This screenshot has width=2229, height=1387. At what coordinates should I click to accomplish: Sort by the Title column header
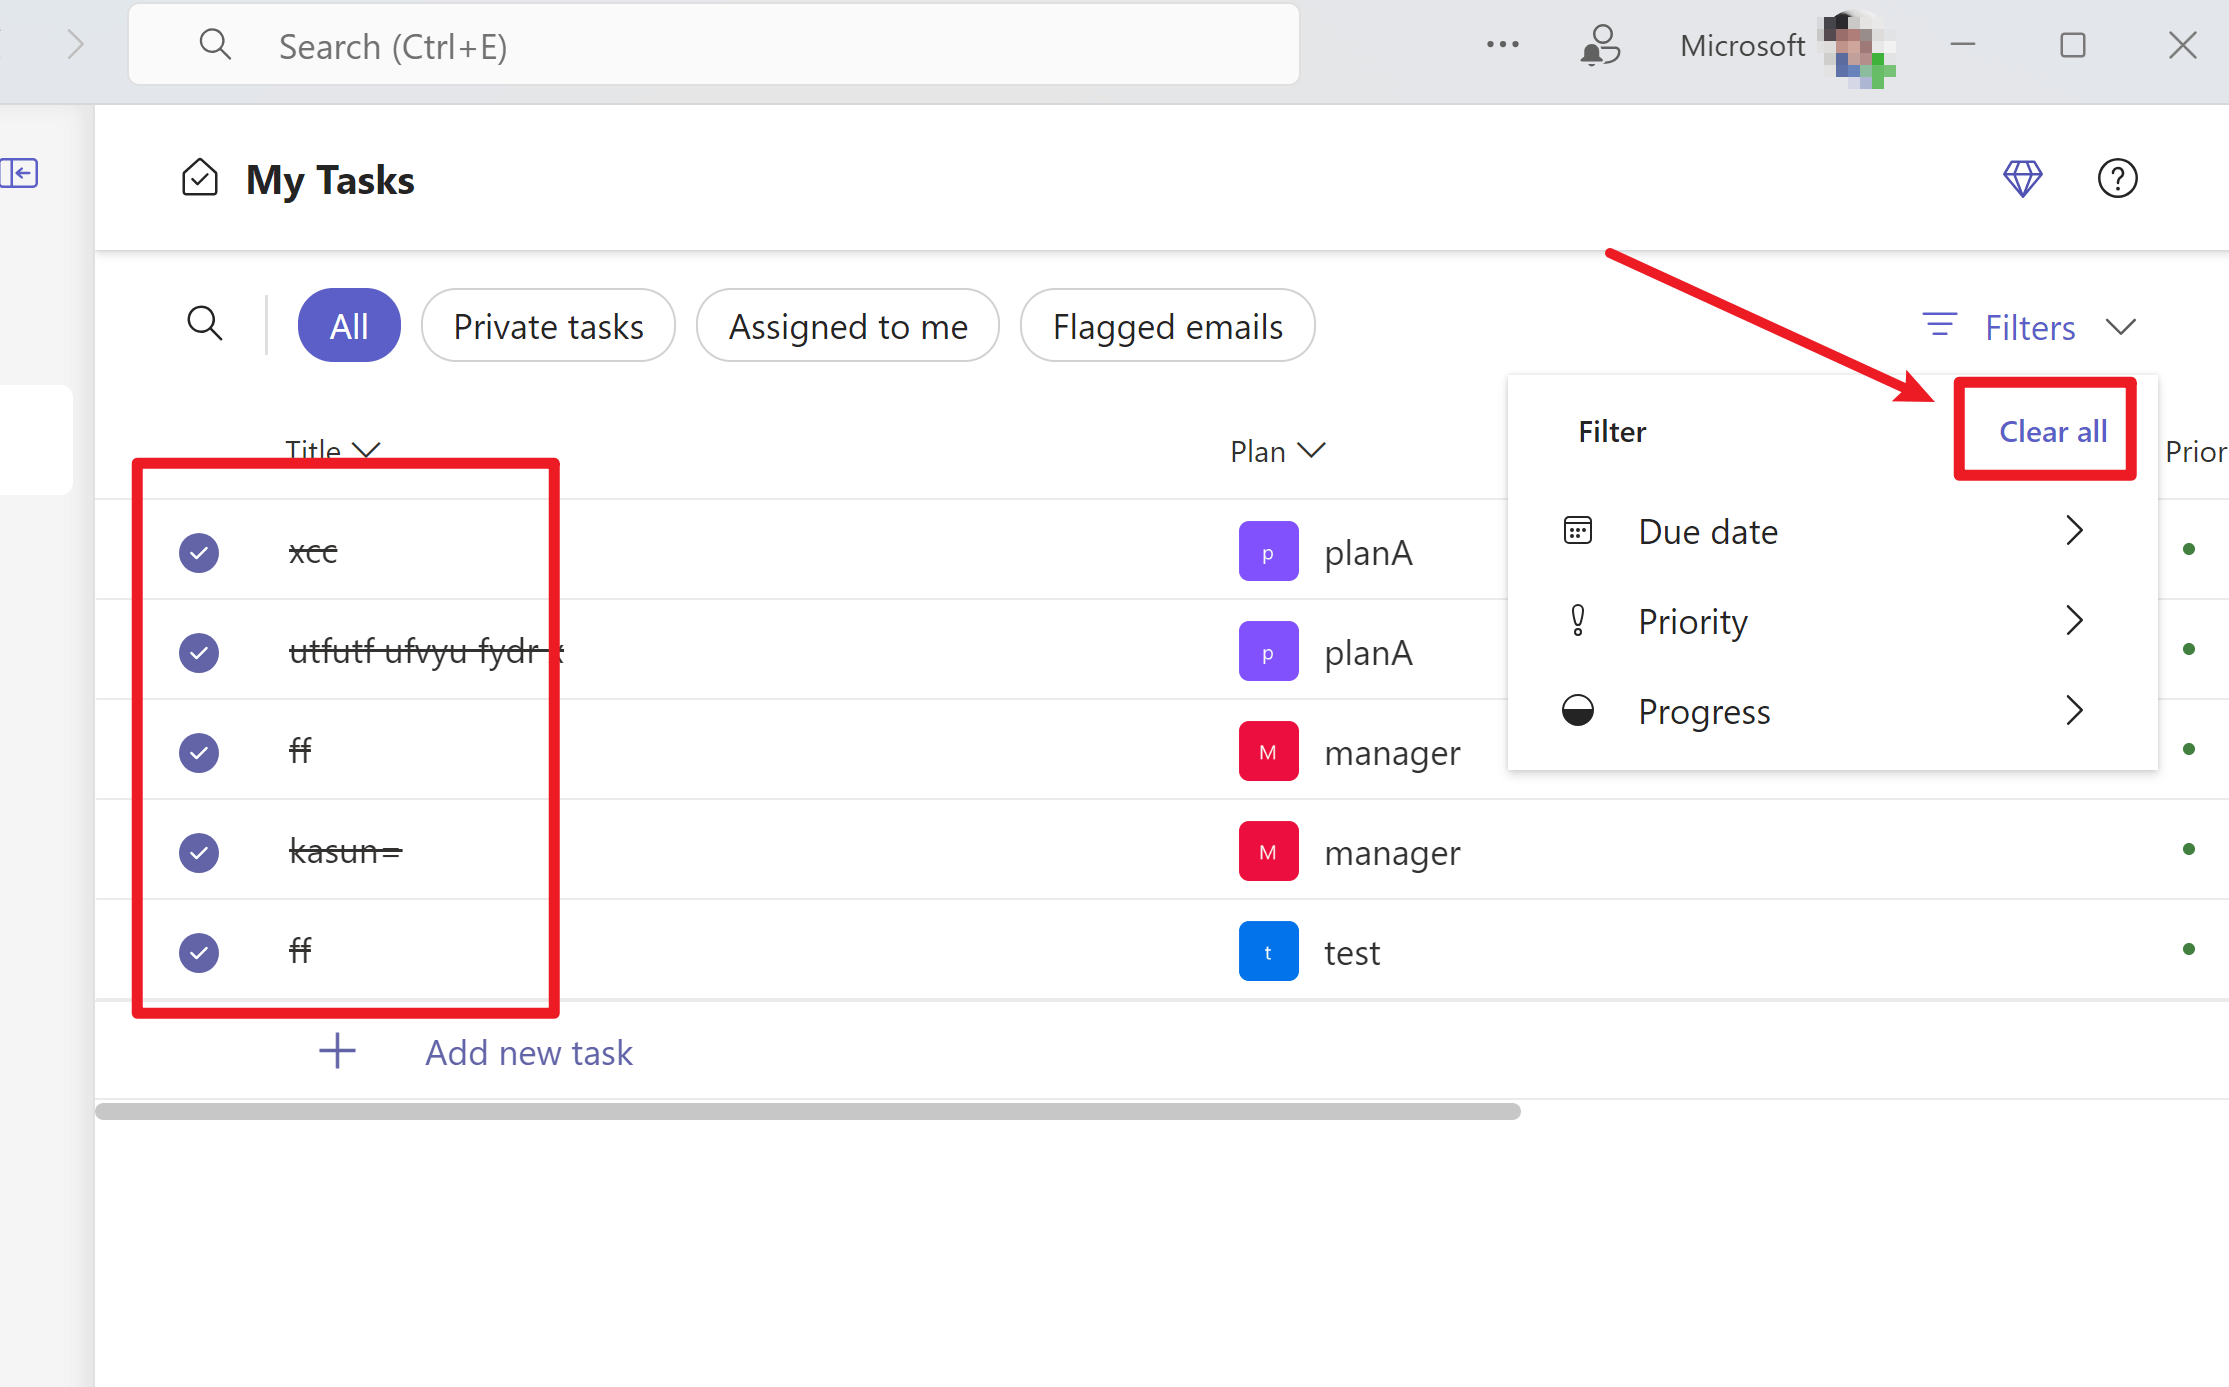[332, 450]
